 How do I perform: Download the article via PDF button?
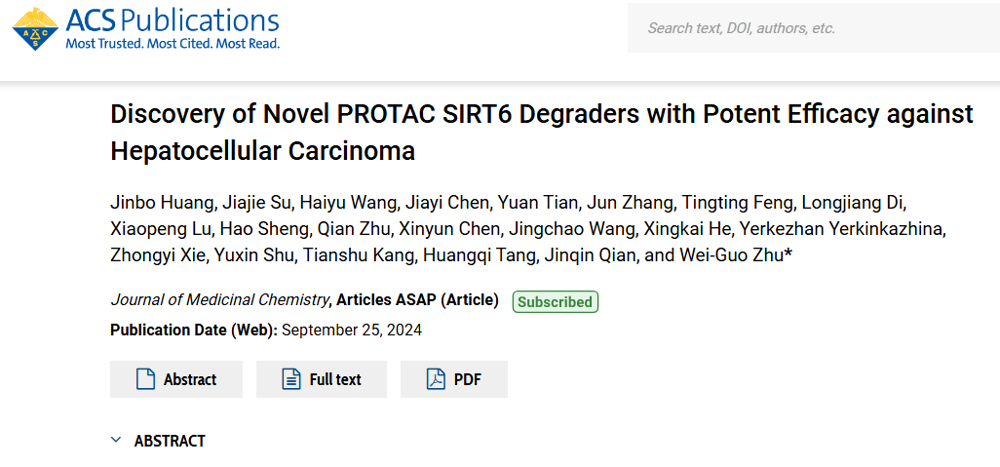point(454,379)
